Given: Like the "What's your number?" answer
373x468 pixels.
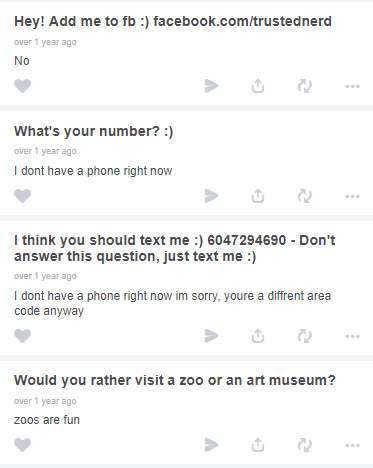Looking at the screenshot, I should coord(22,196).
